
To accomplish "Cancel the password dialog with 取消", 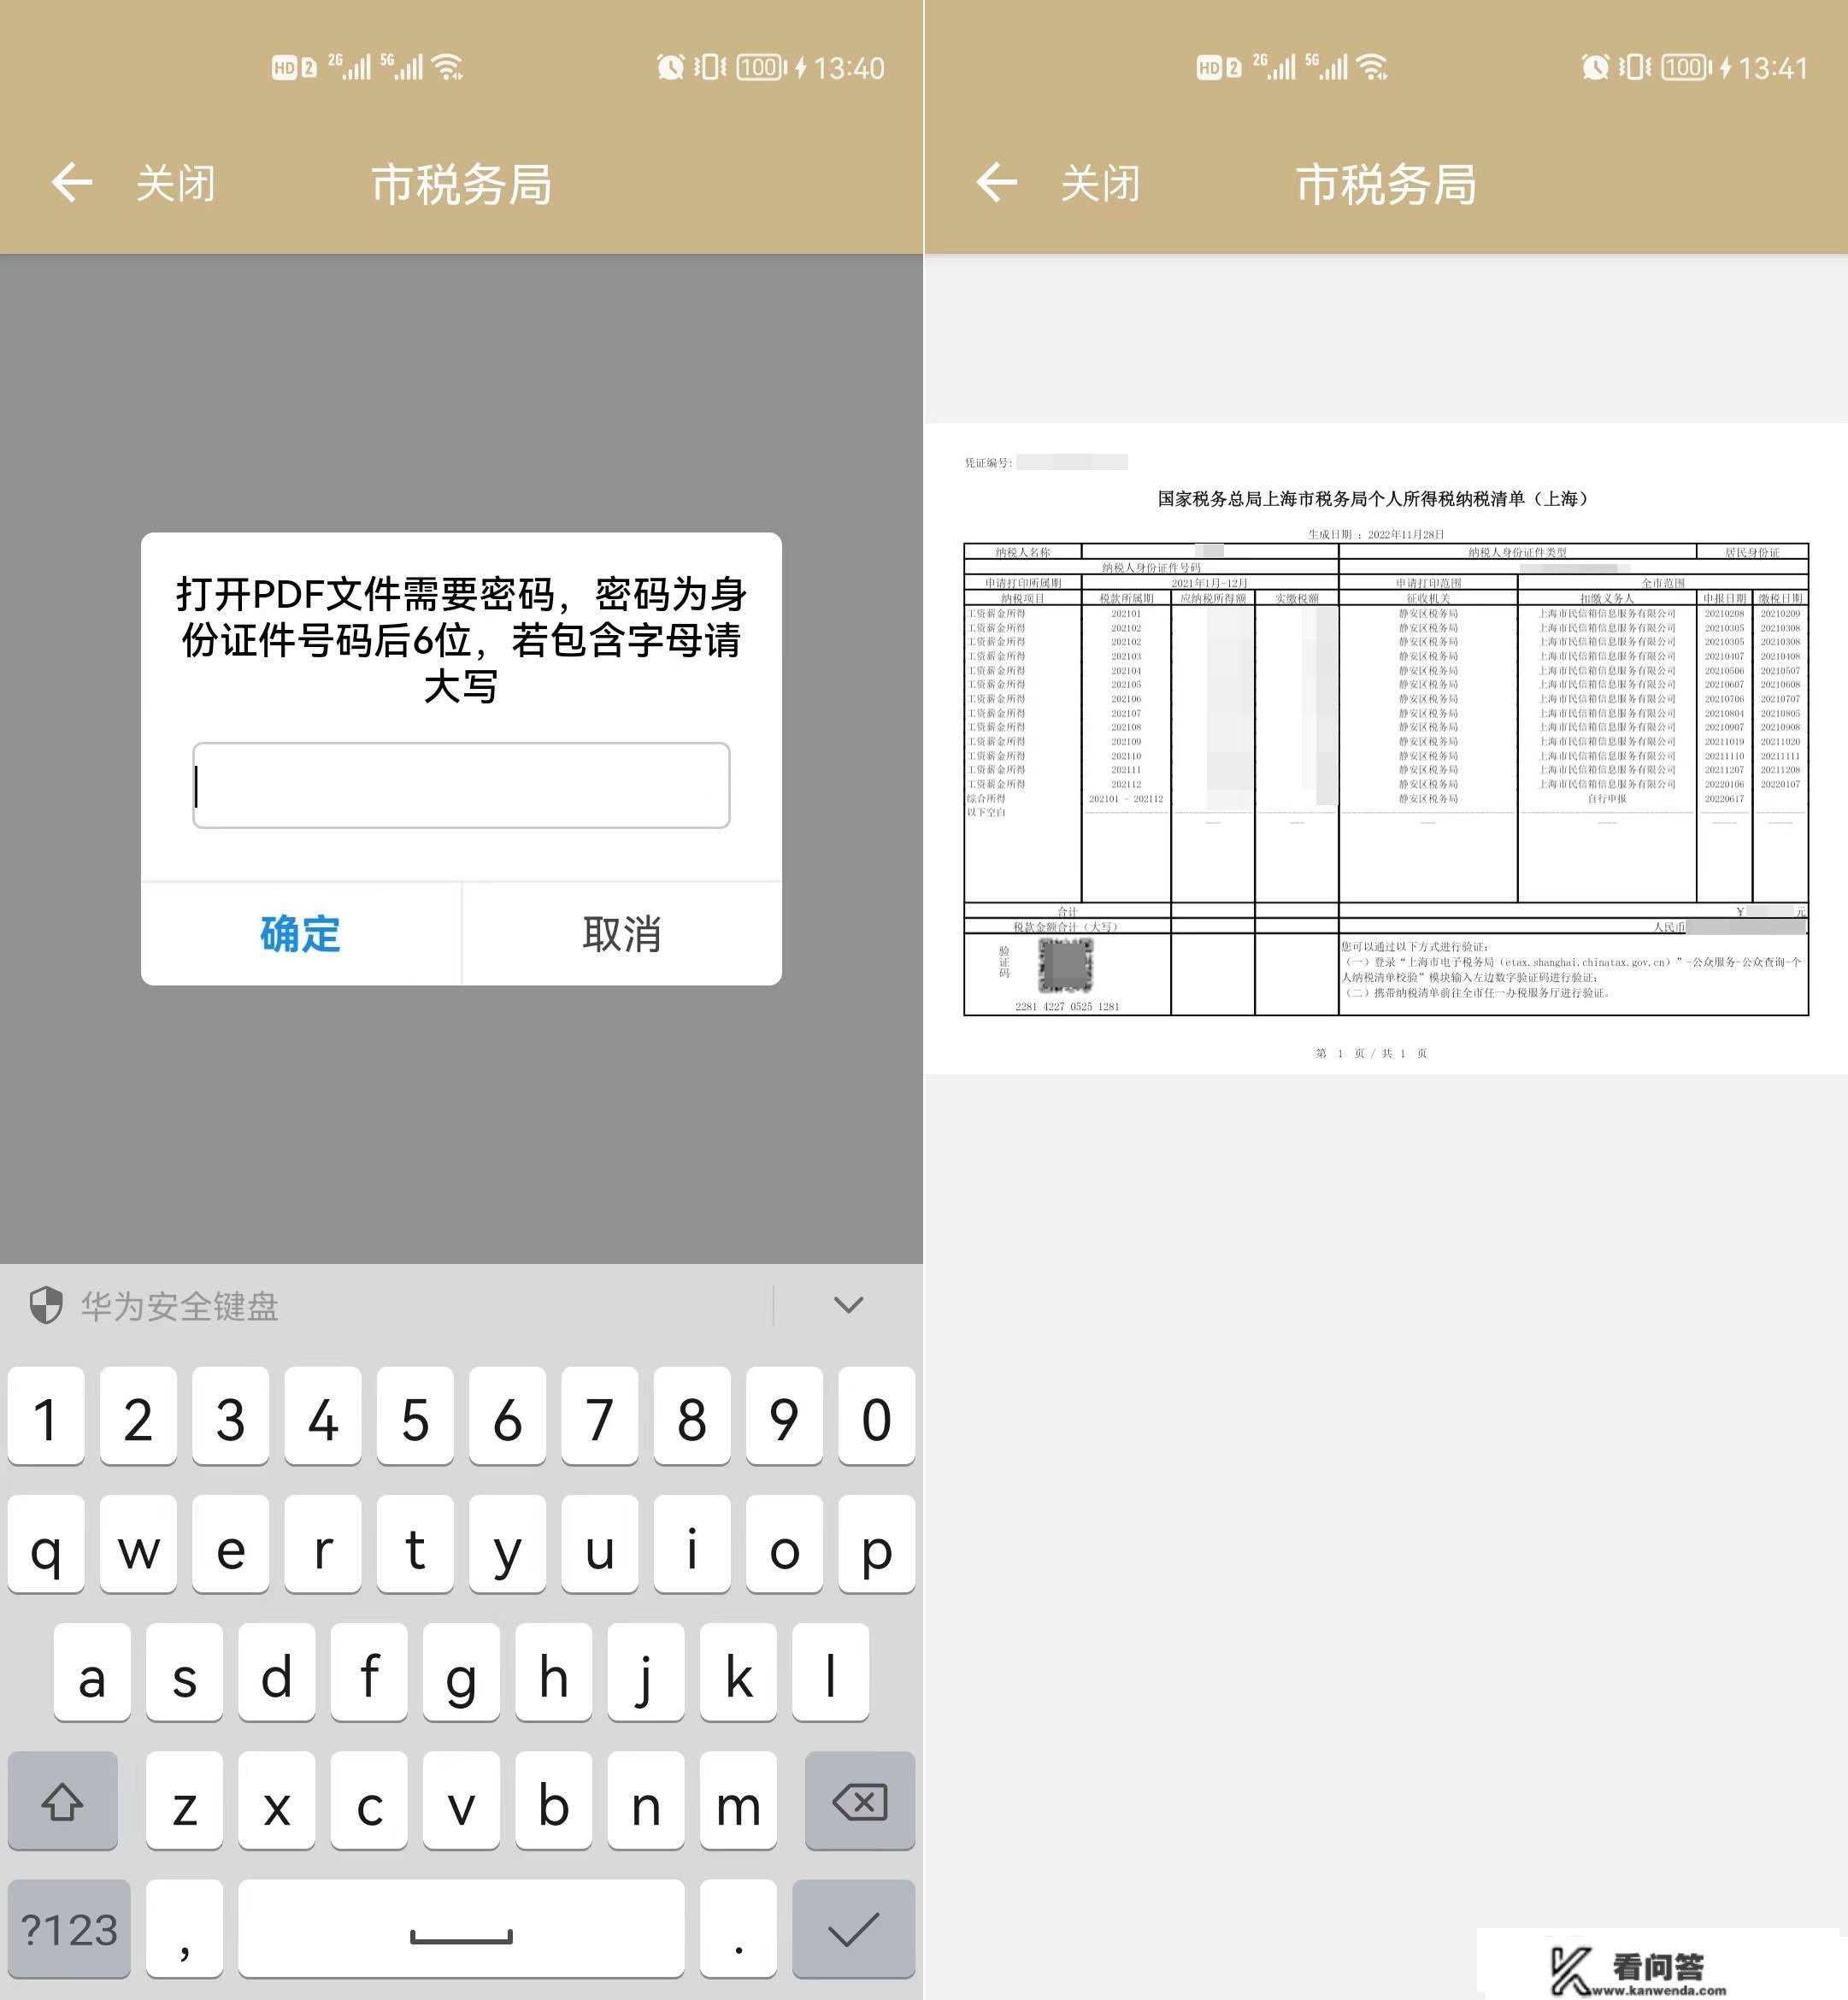I will (622, 934).
